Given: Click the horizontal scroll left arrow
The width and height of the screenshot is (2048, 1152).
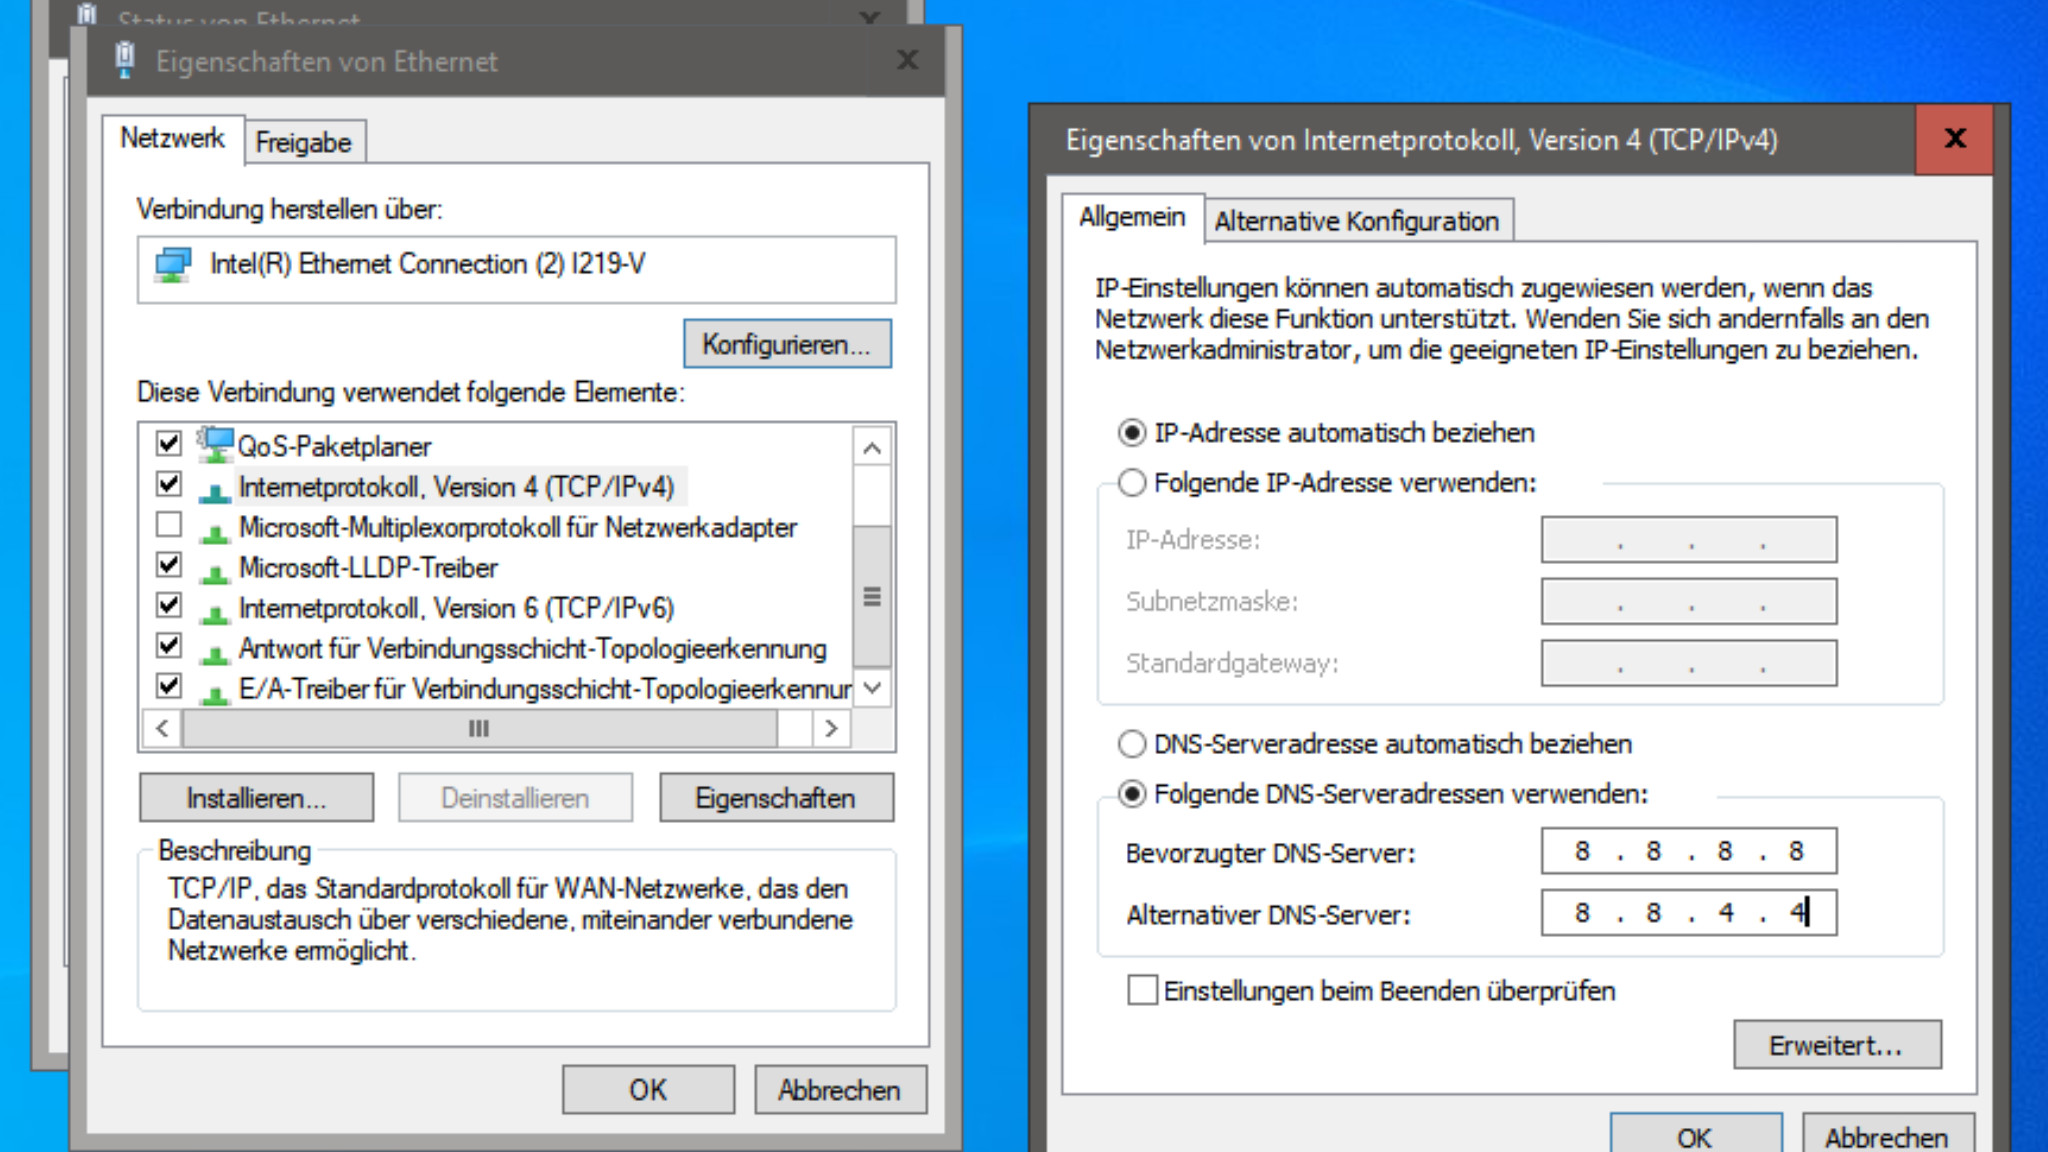Looking at the screenshot, I should pos(162,728).
